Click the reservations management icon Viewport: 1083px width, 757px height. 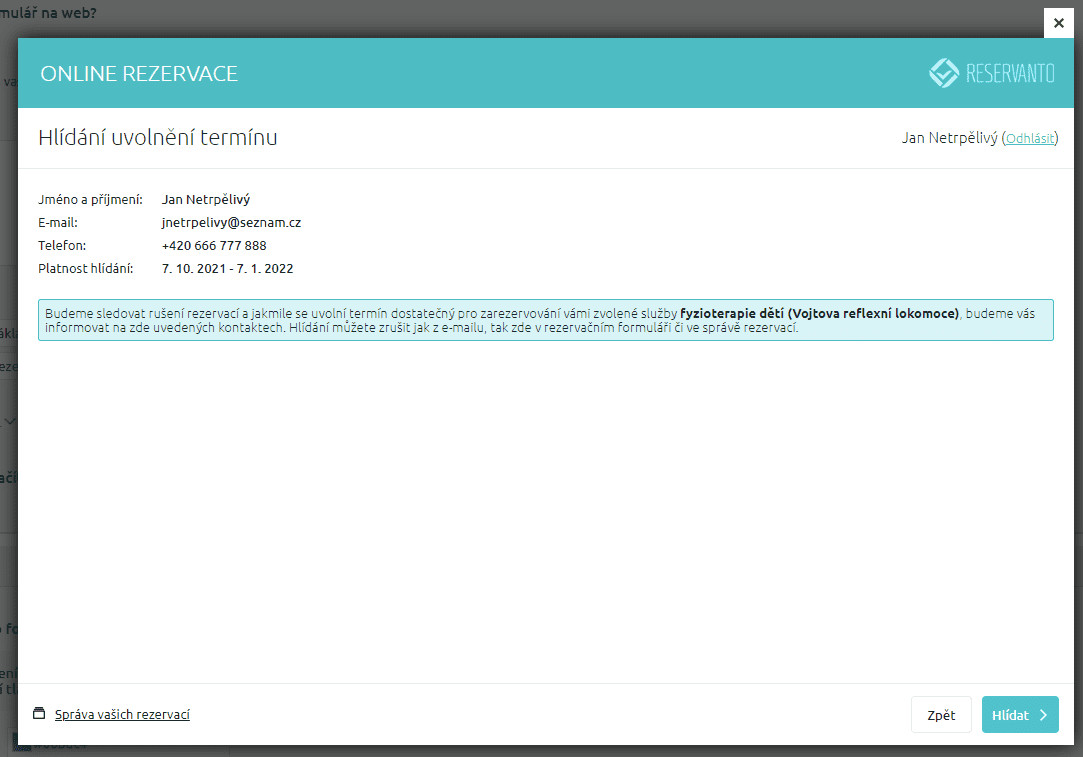pyautogui.click(x=39, y=714)
